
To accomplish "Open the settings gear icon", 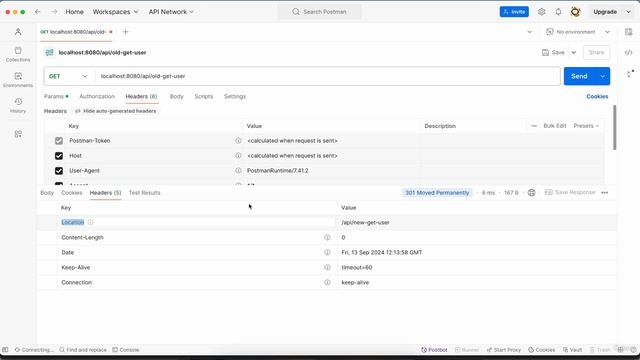I will 542,12.
